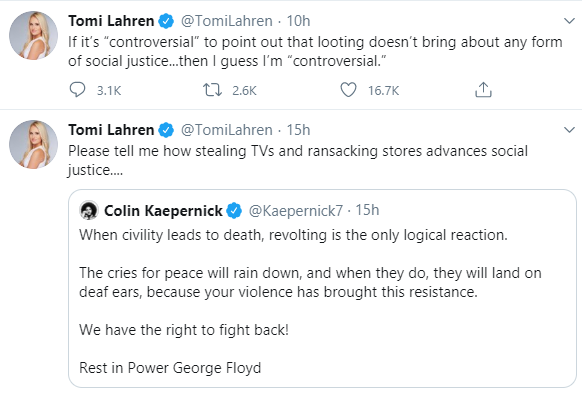Image resolution: width=582 pixels, height=393 pixels.
Task: Open the 15h timestamp of quoted tweet
Action: [x=367, y=210]
